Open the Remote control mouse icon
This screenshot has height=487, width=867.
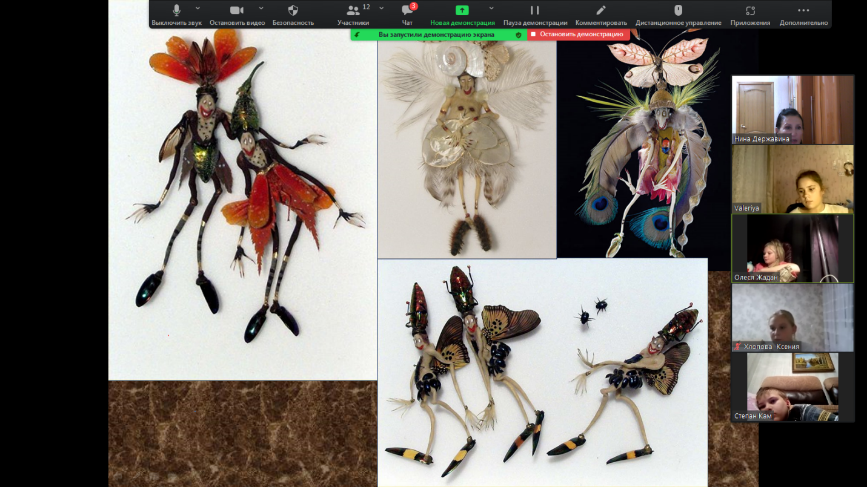tap(677, 13)
